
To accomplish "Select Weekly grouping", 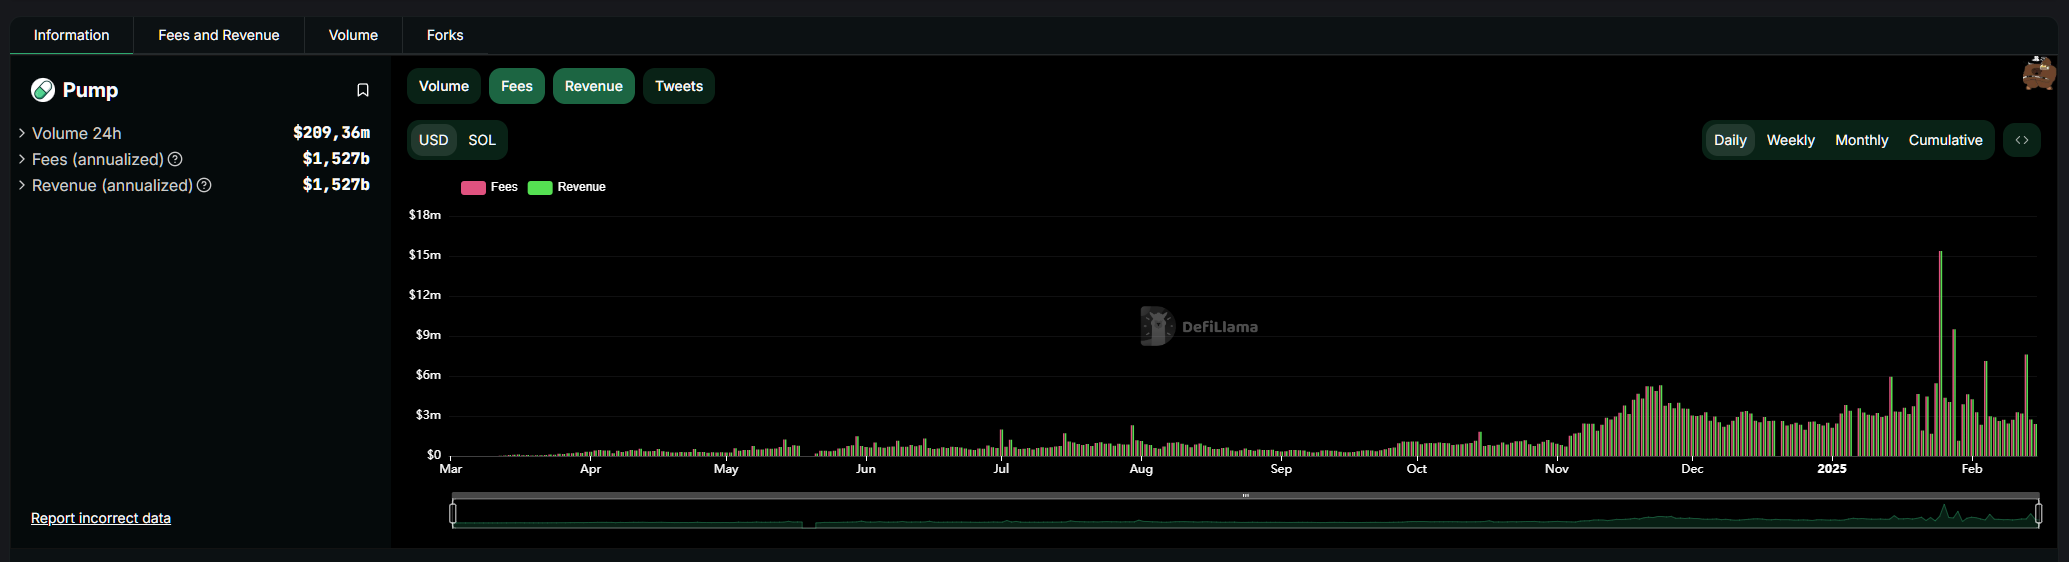I will 1791,140.
